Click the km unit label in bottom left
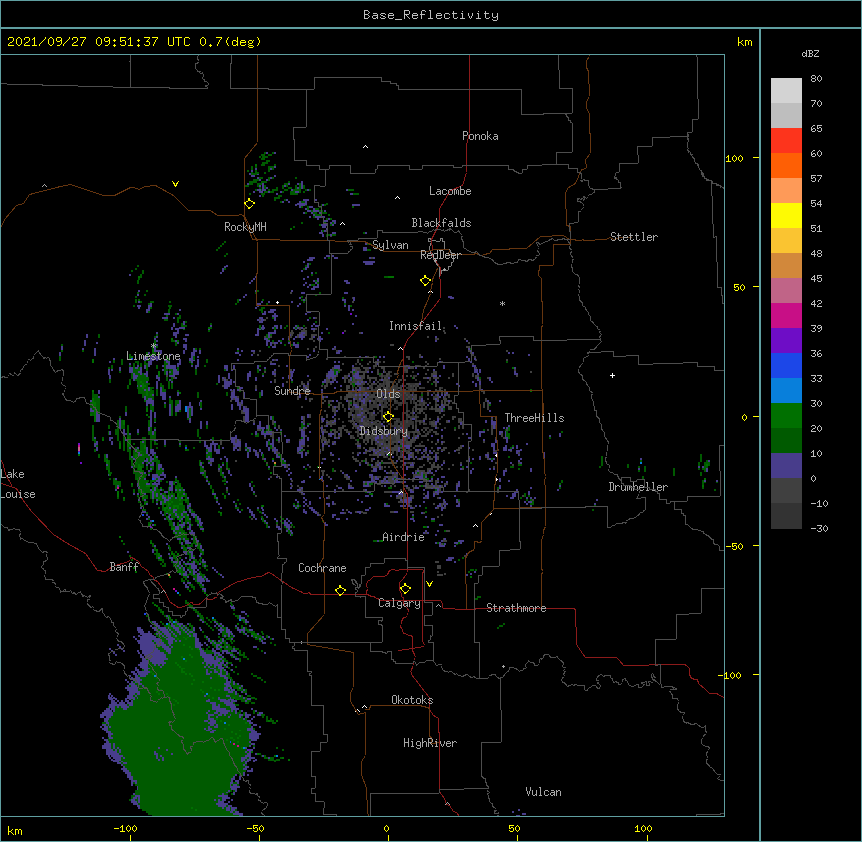The width and height of the screenshot is (862, 842). click(x=15, y=830)
